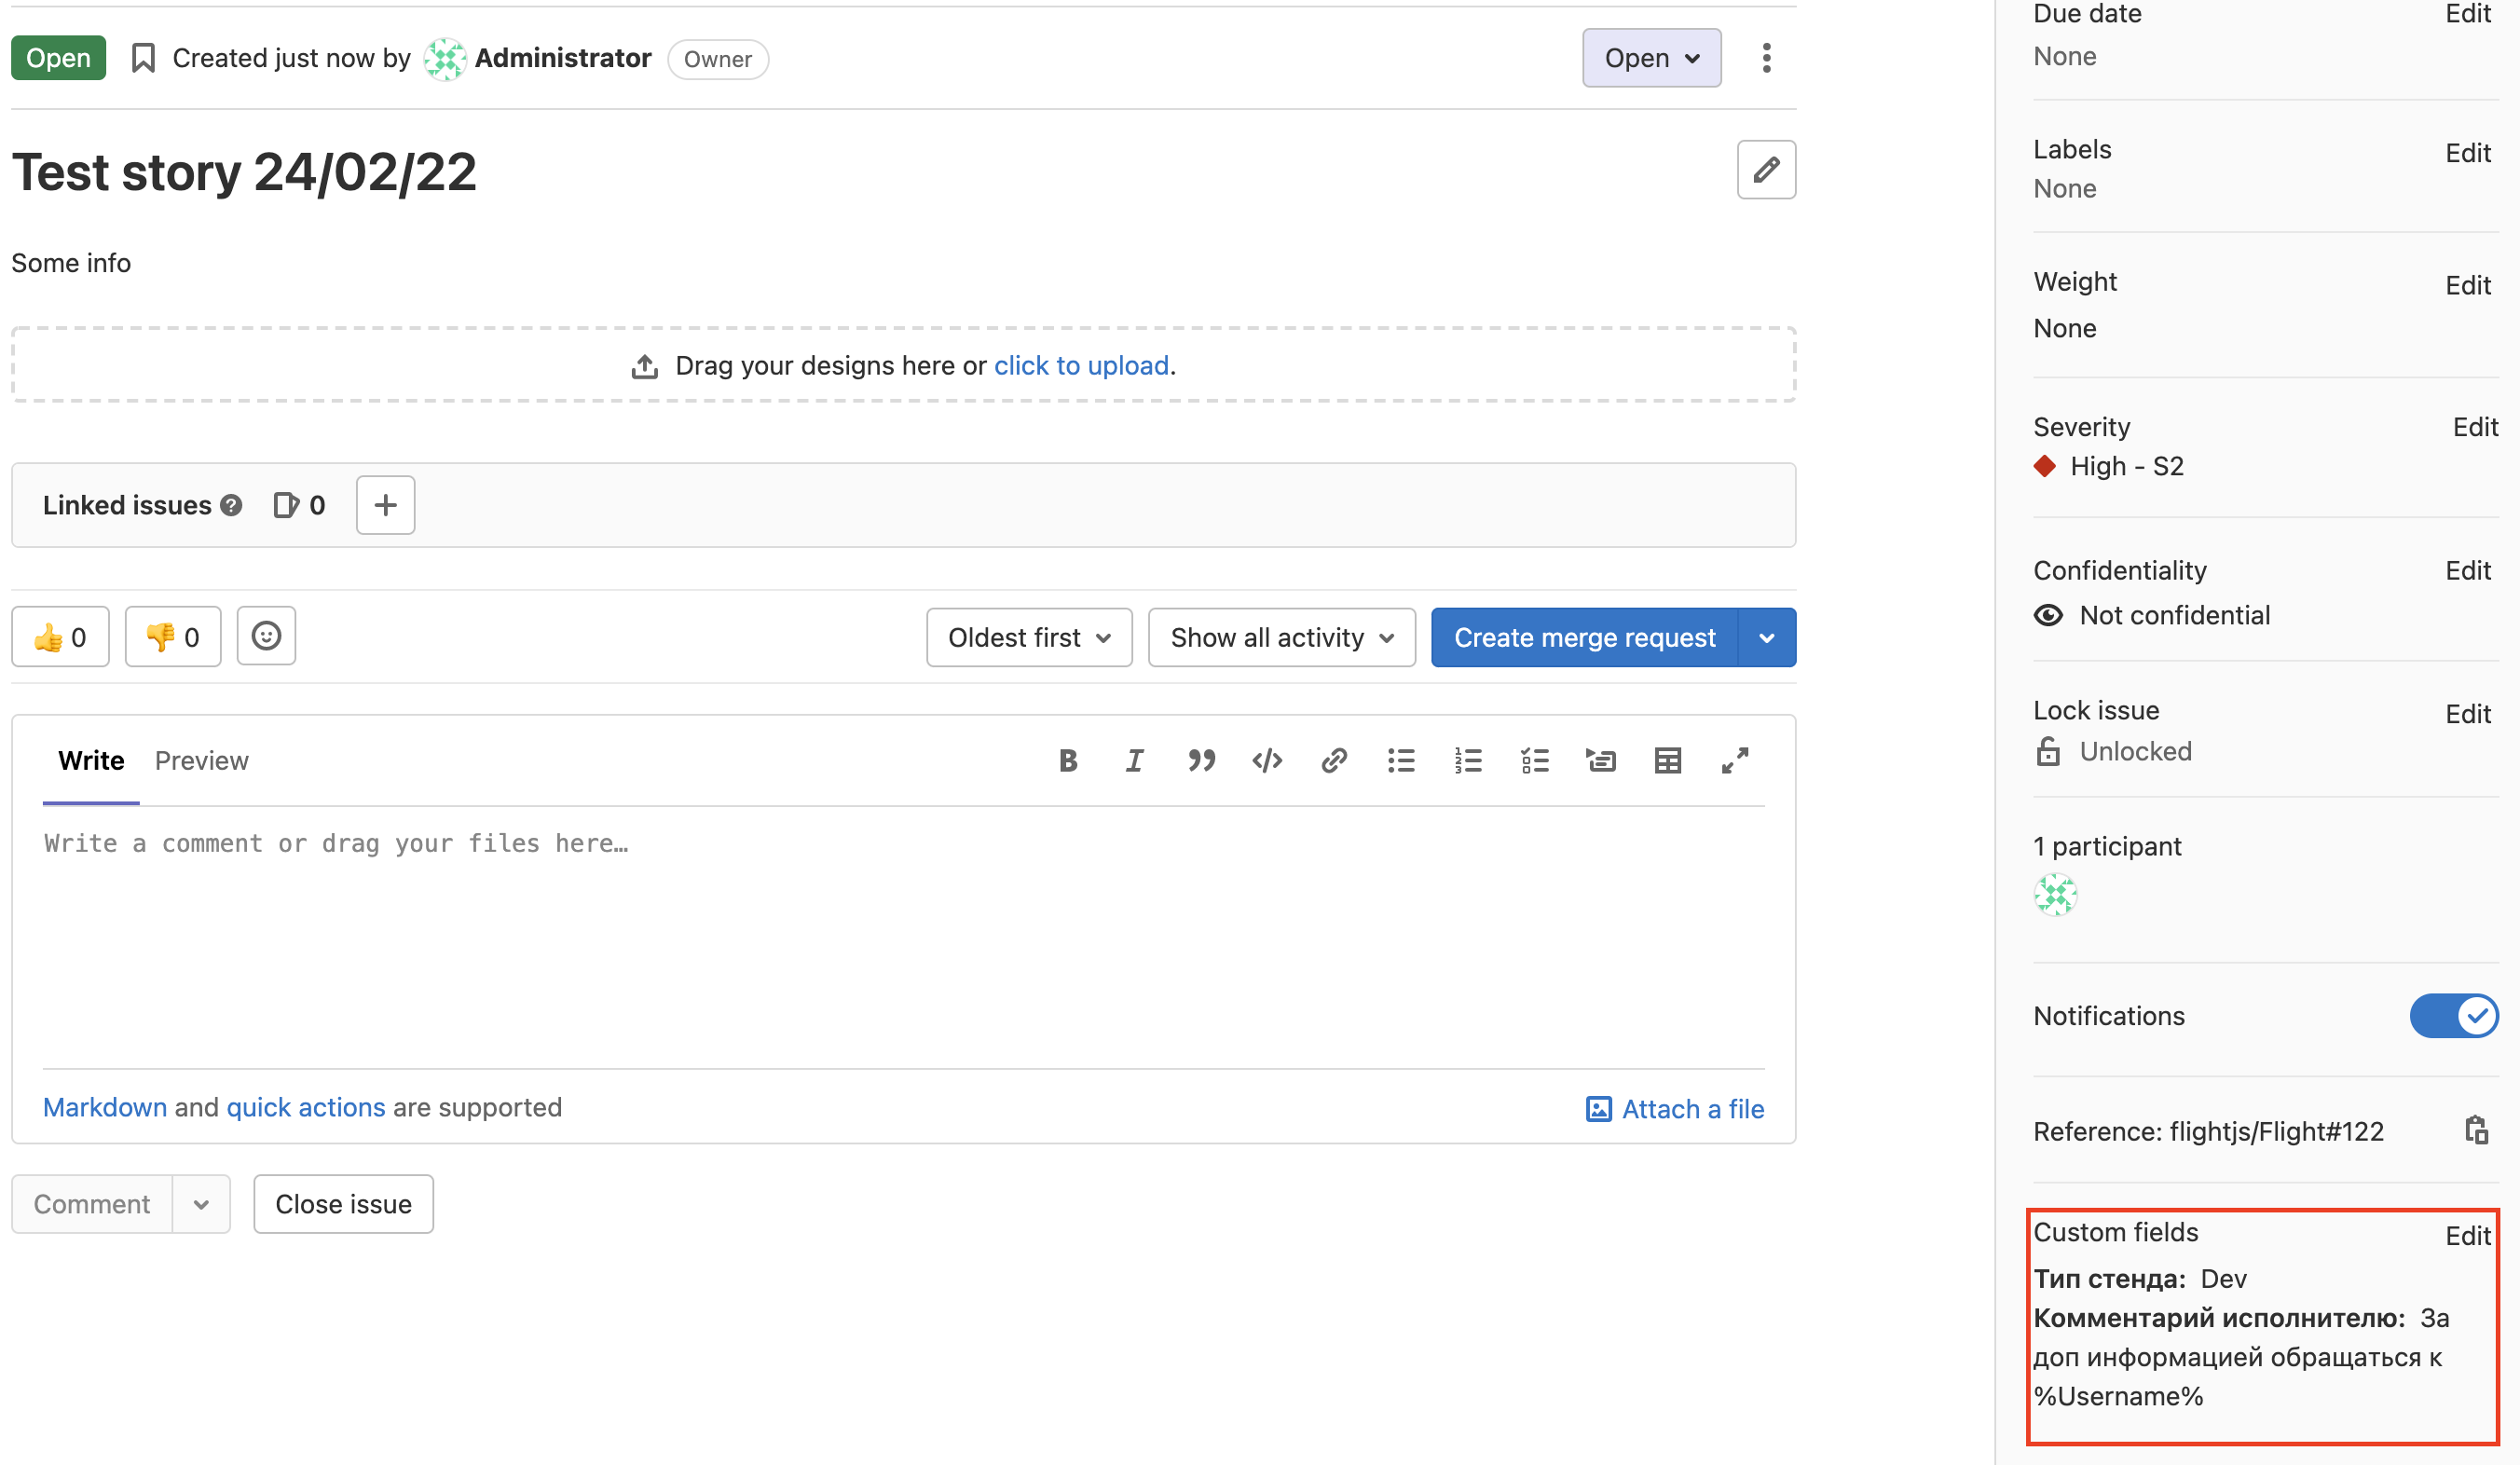This screenshot has width=2520, height=1465.
Task: Open the emoji reaction picker
Action: coord(266,636)
